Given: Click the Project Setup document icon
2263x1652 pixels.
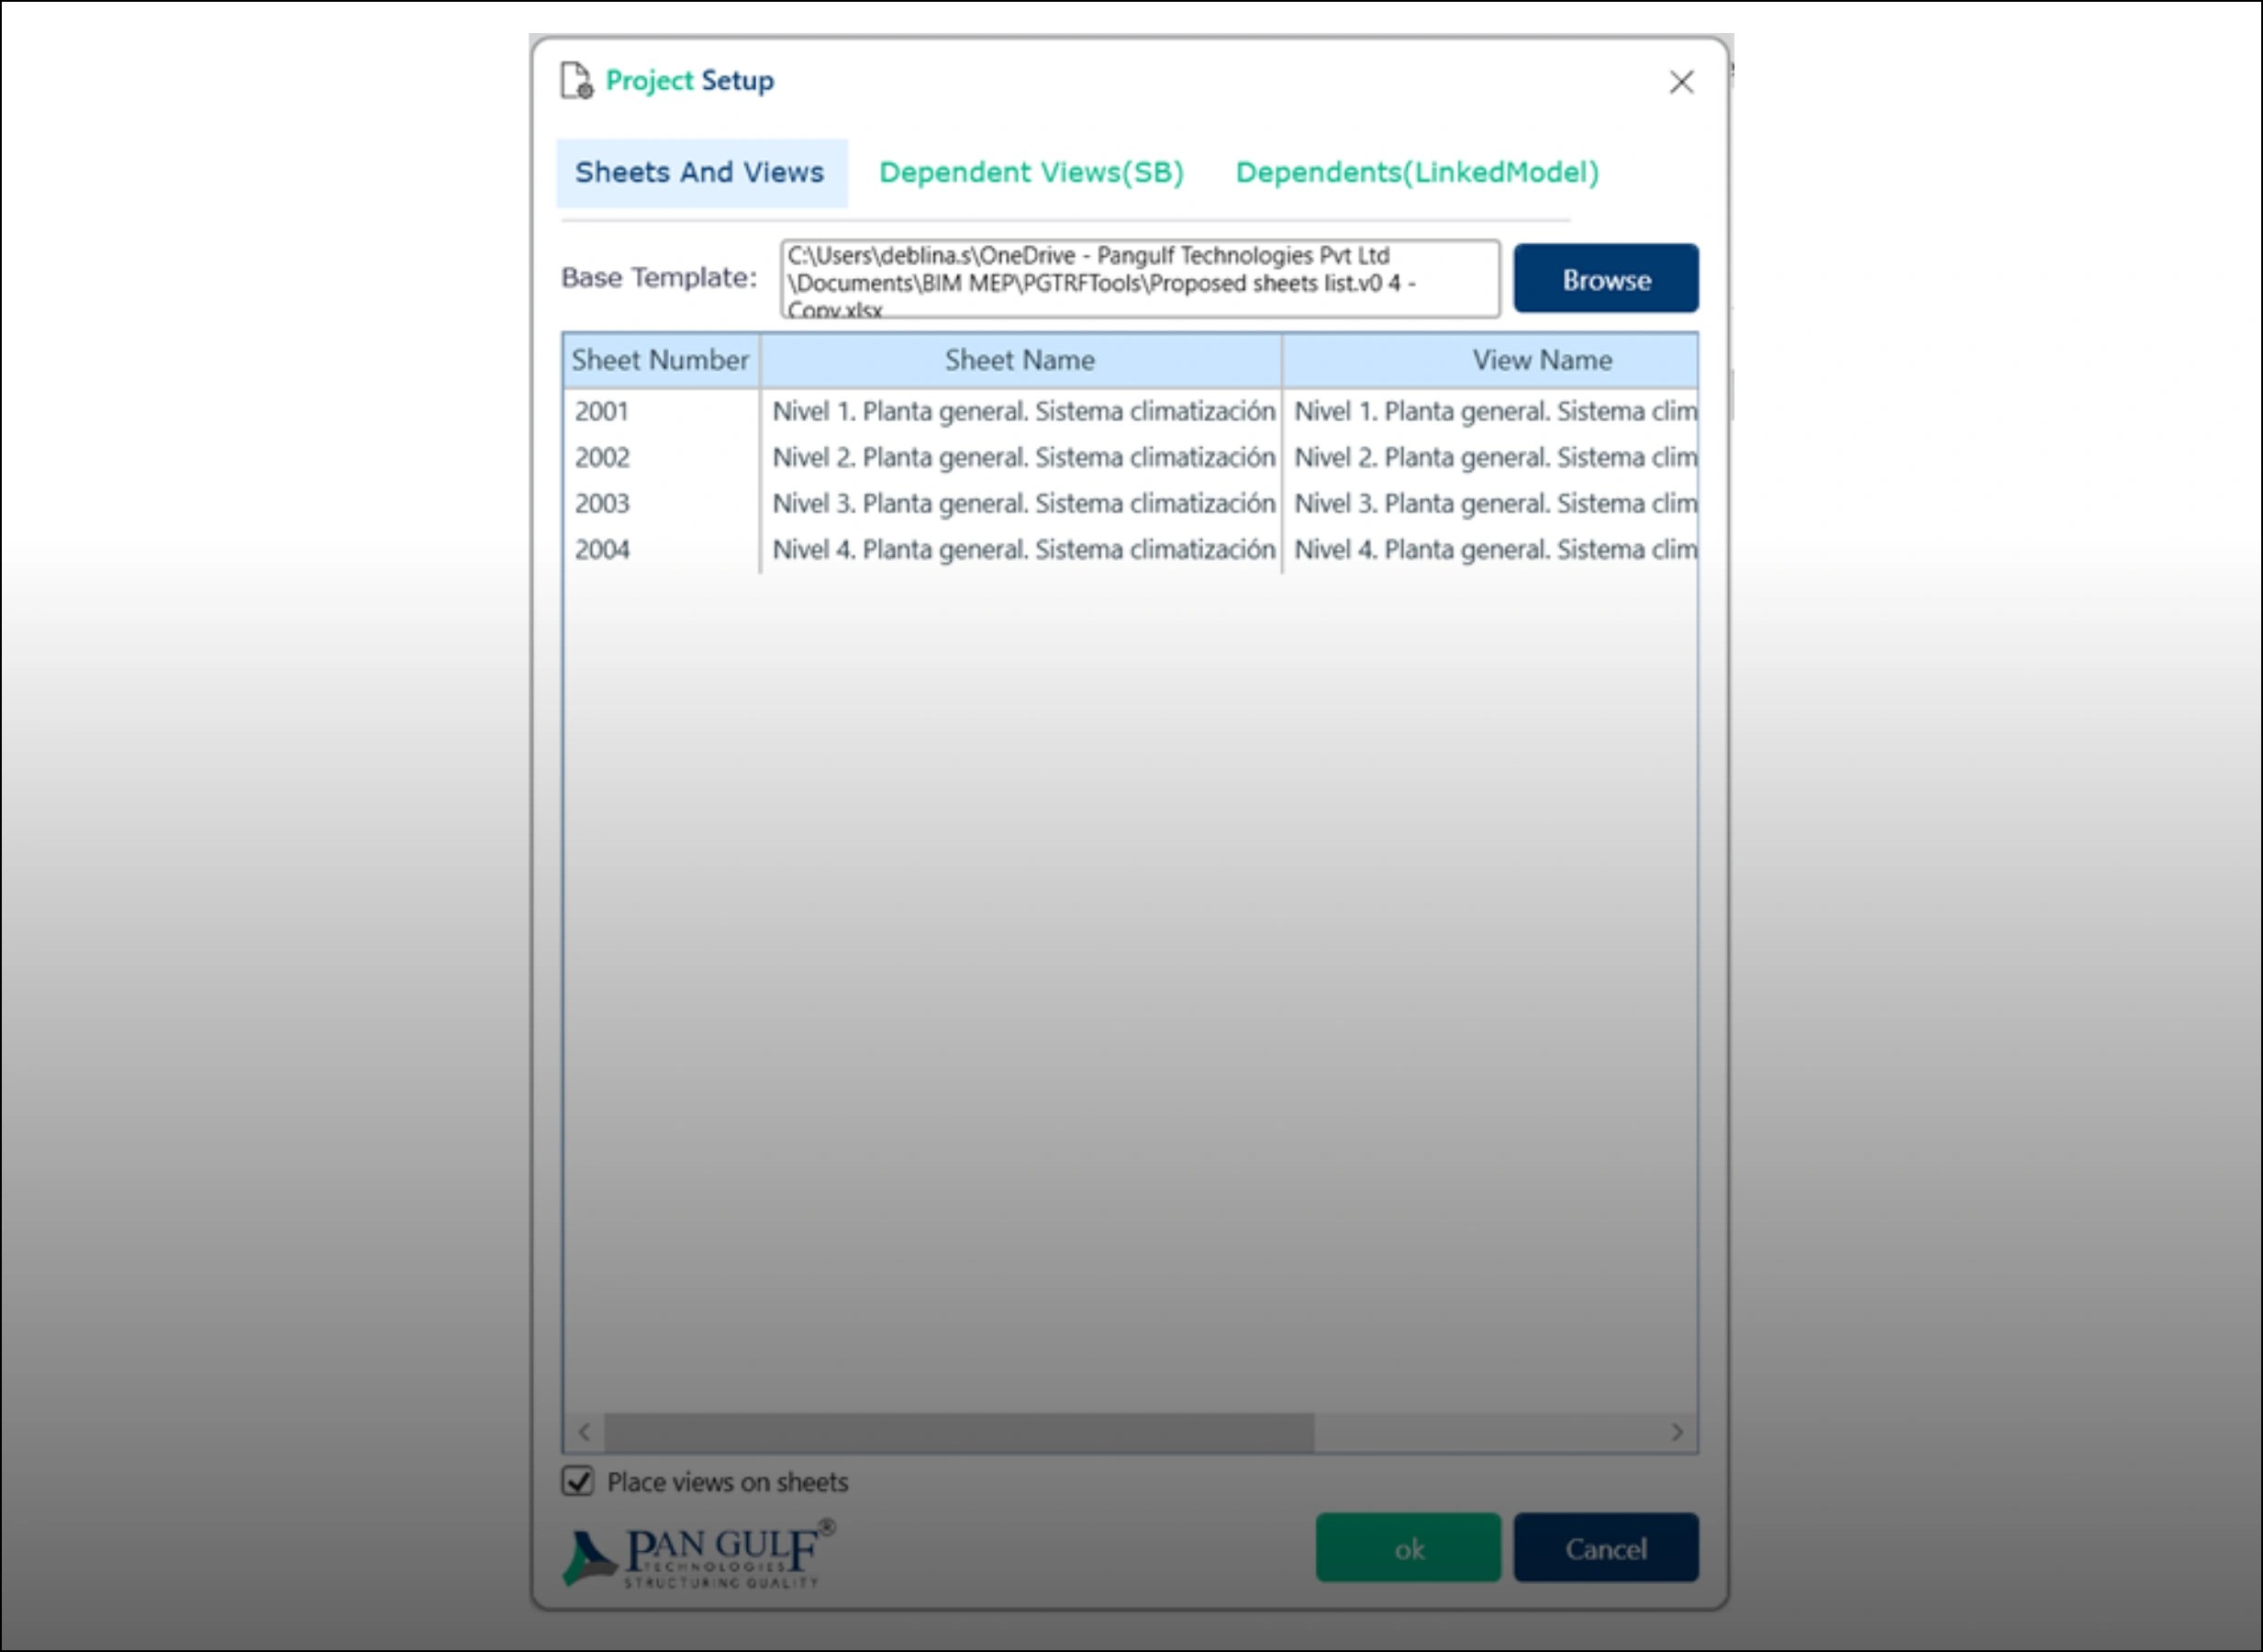Looking at the screenshot, I should coord(576,81).
